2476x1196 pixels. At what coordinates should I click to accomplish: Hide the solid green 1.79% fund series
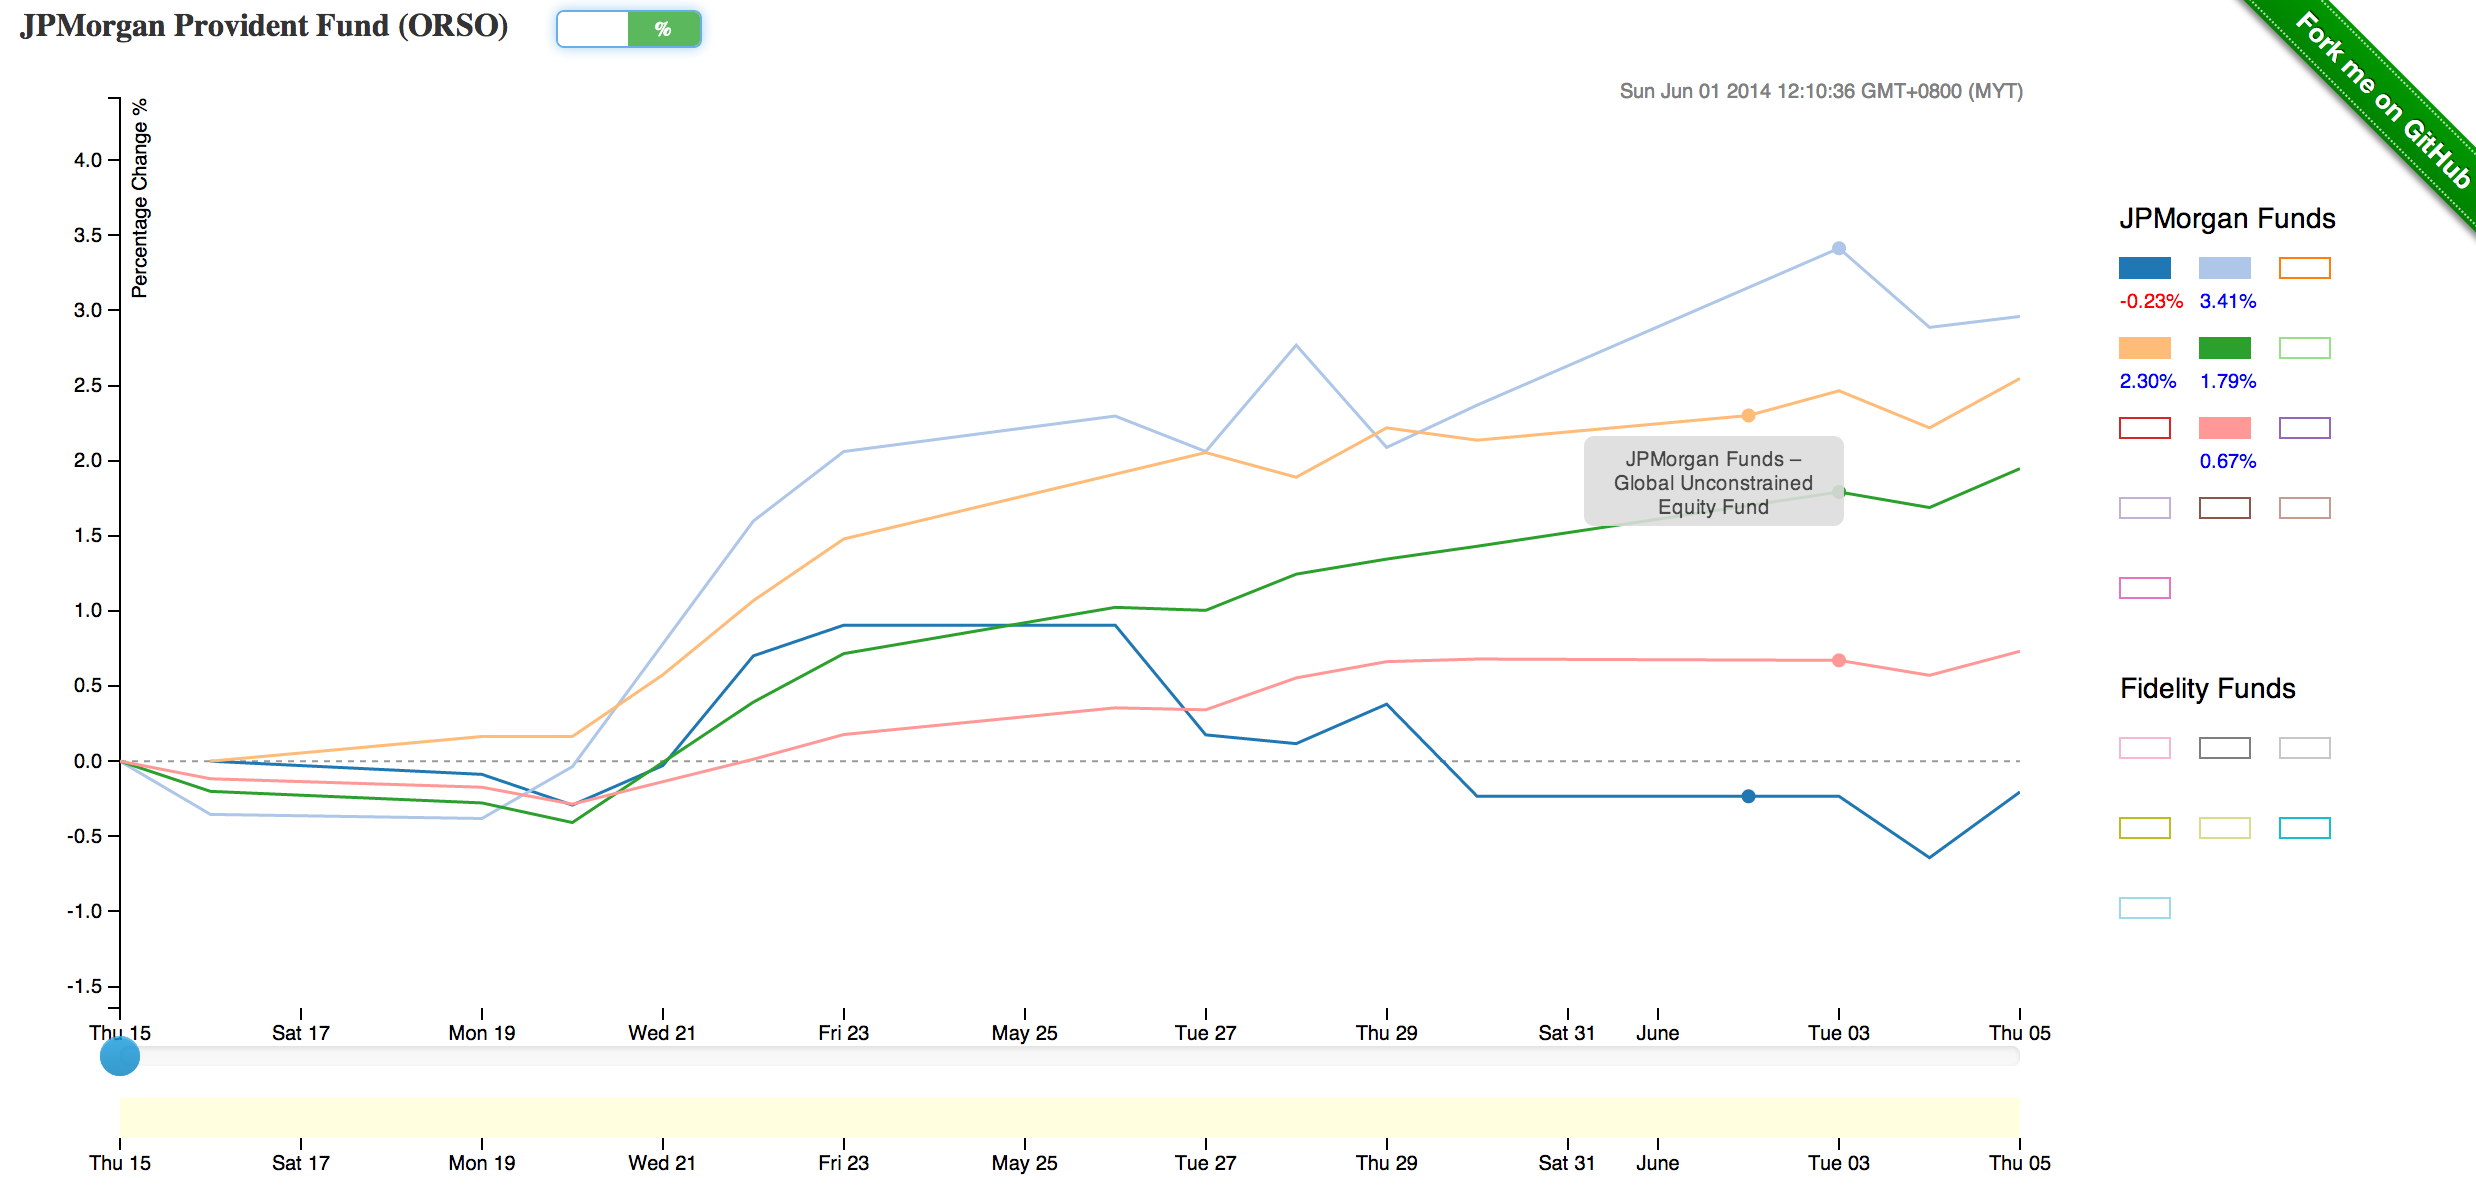click(x=2225, y=348)
